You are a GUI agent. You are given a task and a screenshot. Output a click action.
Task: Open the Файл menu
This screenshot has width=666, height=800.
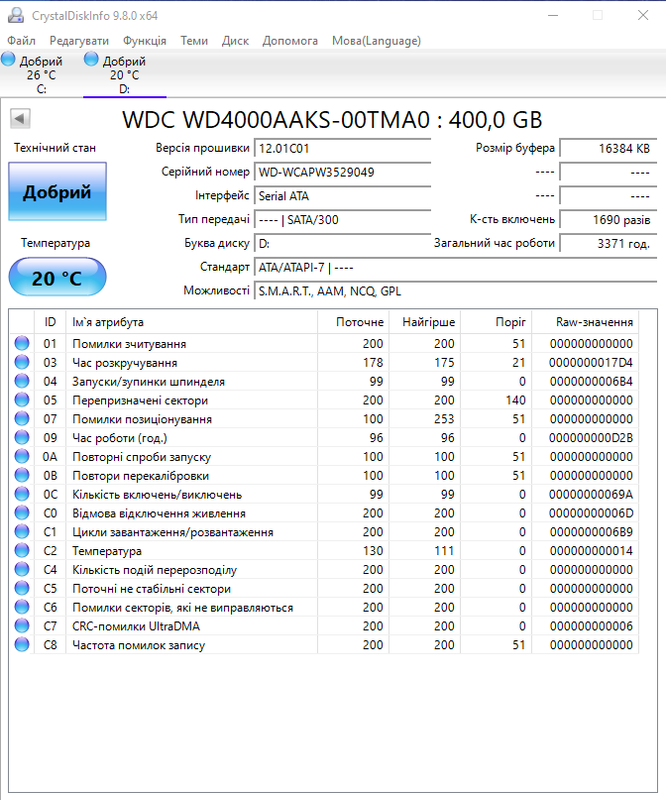coord(21,41)
